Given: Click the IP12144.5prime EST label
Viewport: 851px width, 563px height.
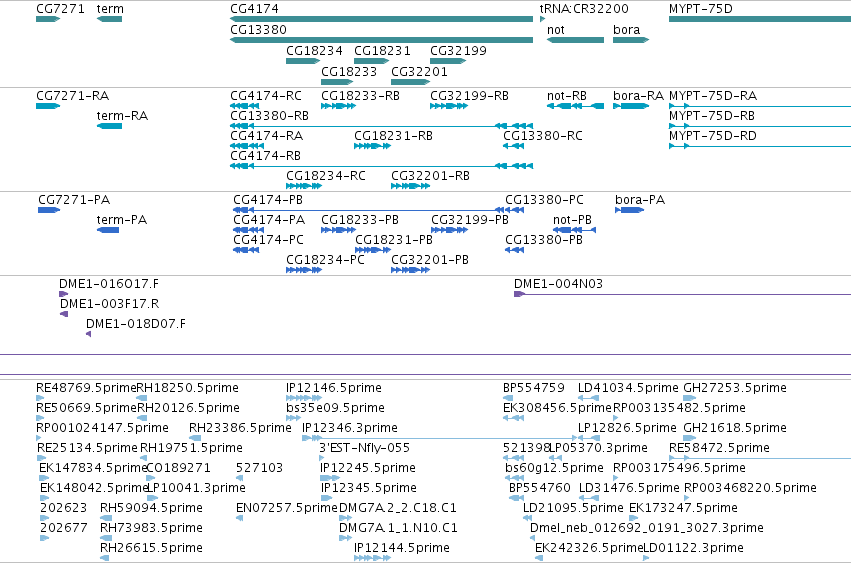Looking at the screenshot, I should [402, 548].
